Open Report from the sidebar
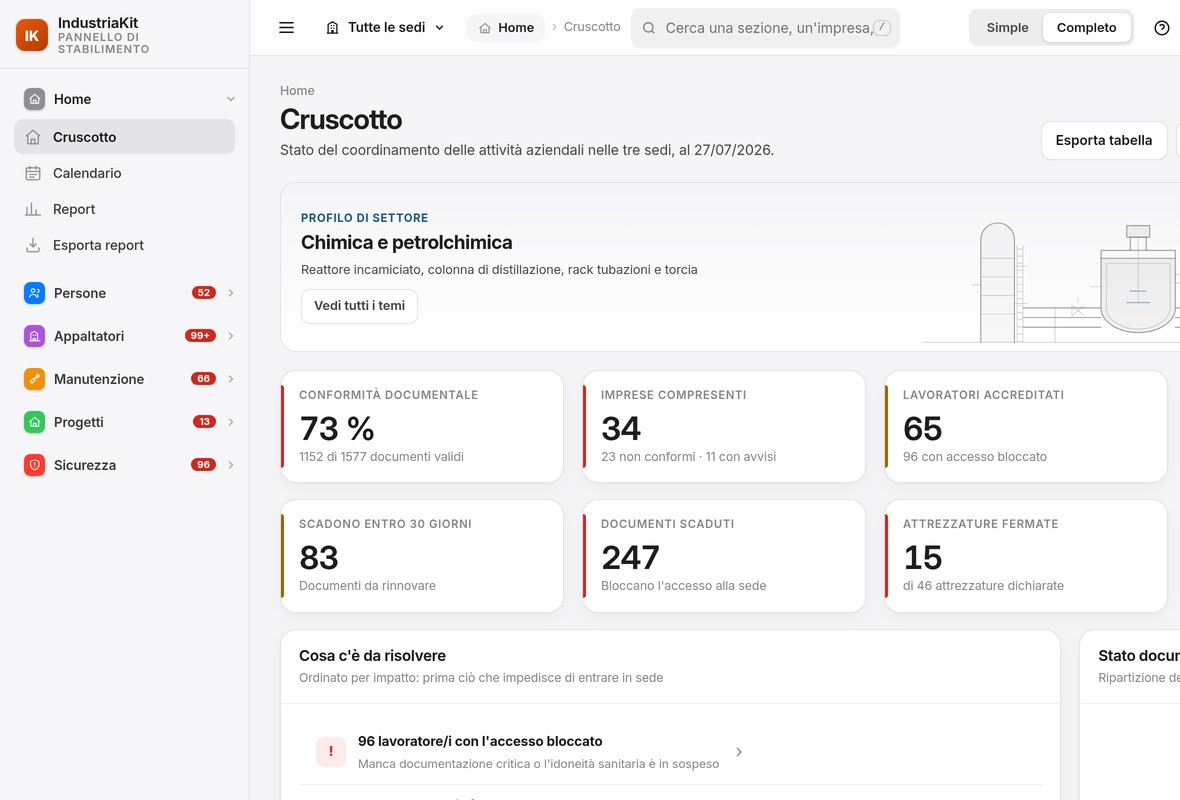1180x800 pixels. point(124,209)
